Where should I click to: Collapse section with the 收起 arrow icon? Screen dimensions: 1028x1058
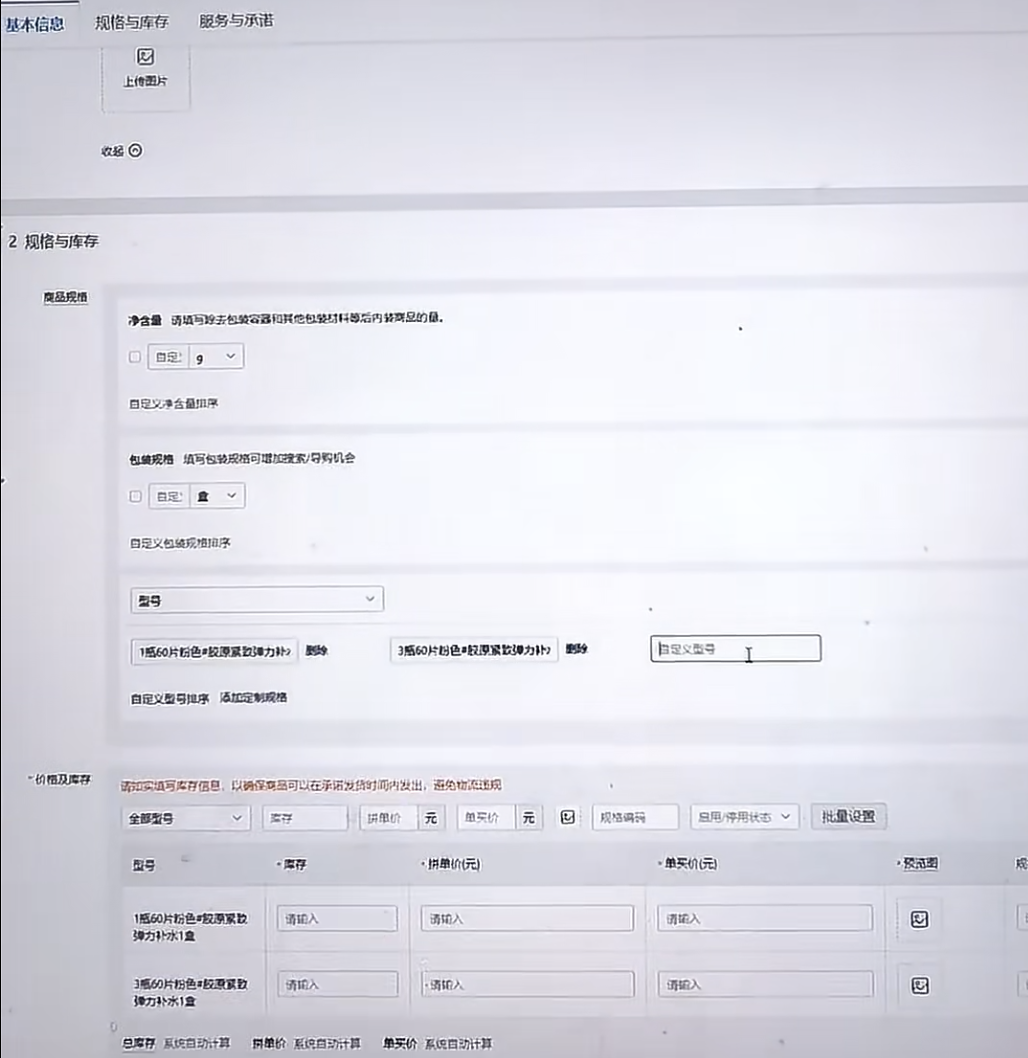pos(136,150)
